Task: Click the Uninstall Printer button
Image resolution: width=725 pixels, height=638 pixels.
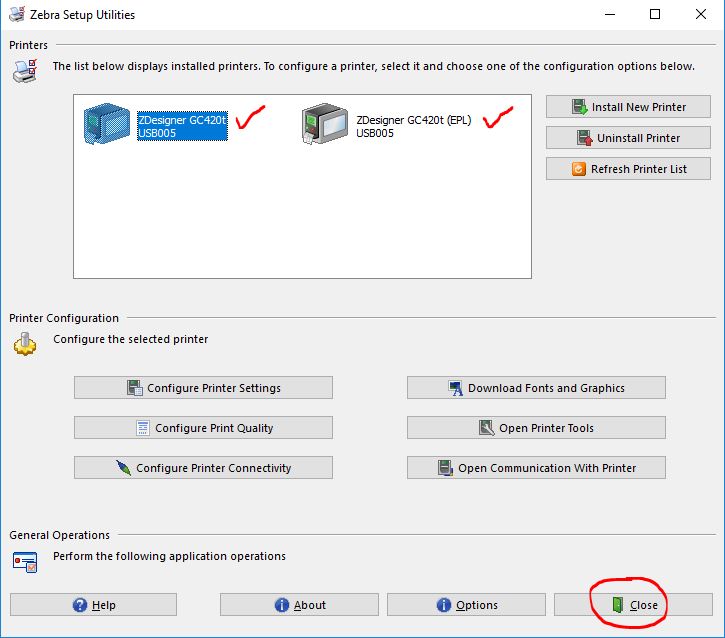Action: pos(628,138)
